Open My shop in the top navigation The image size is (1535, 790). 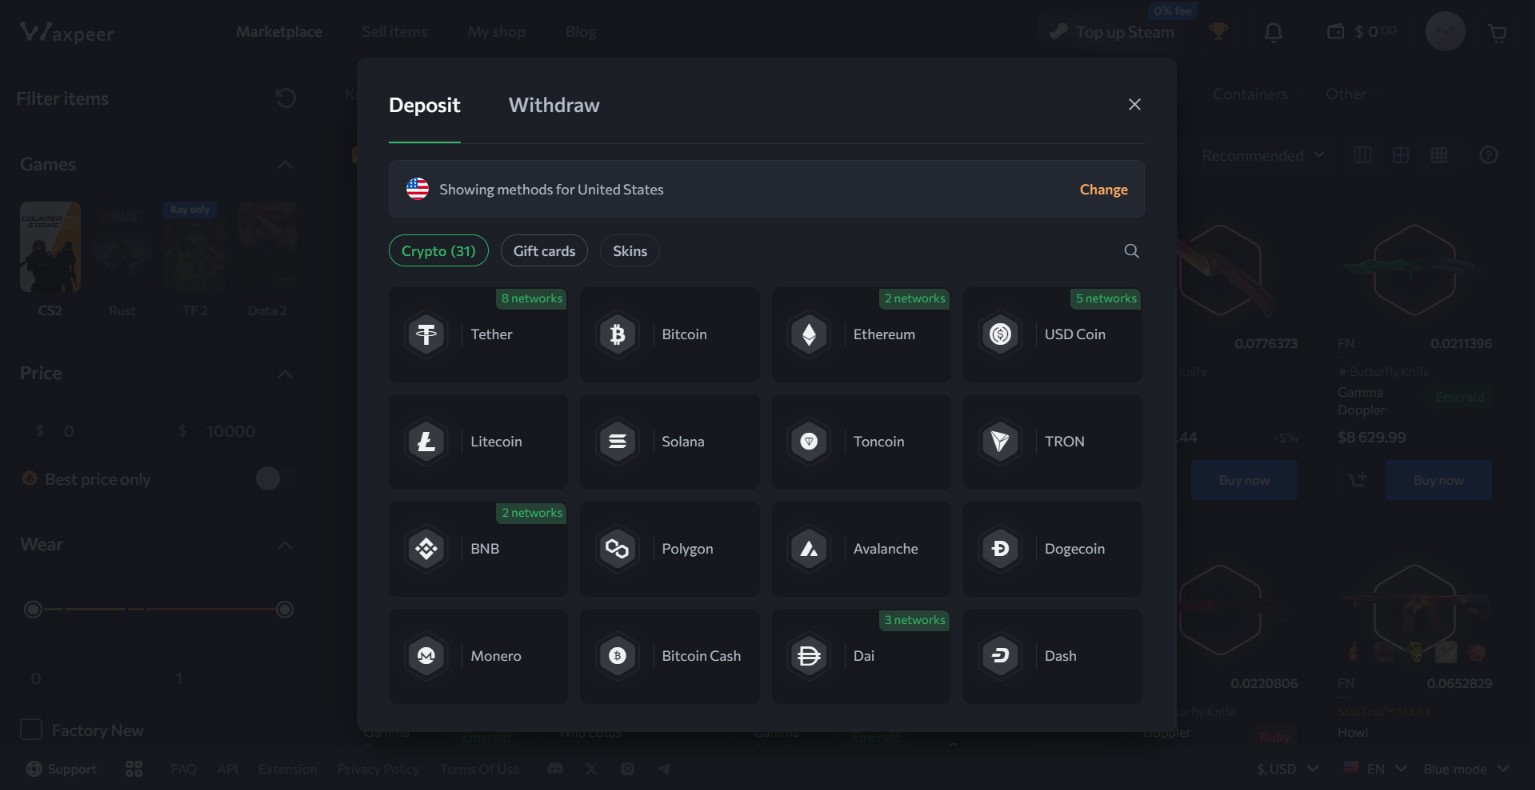tap(496, 32)
